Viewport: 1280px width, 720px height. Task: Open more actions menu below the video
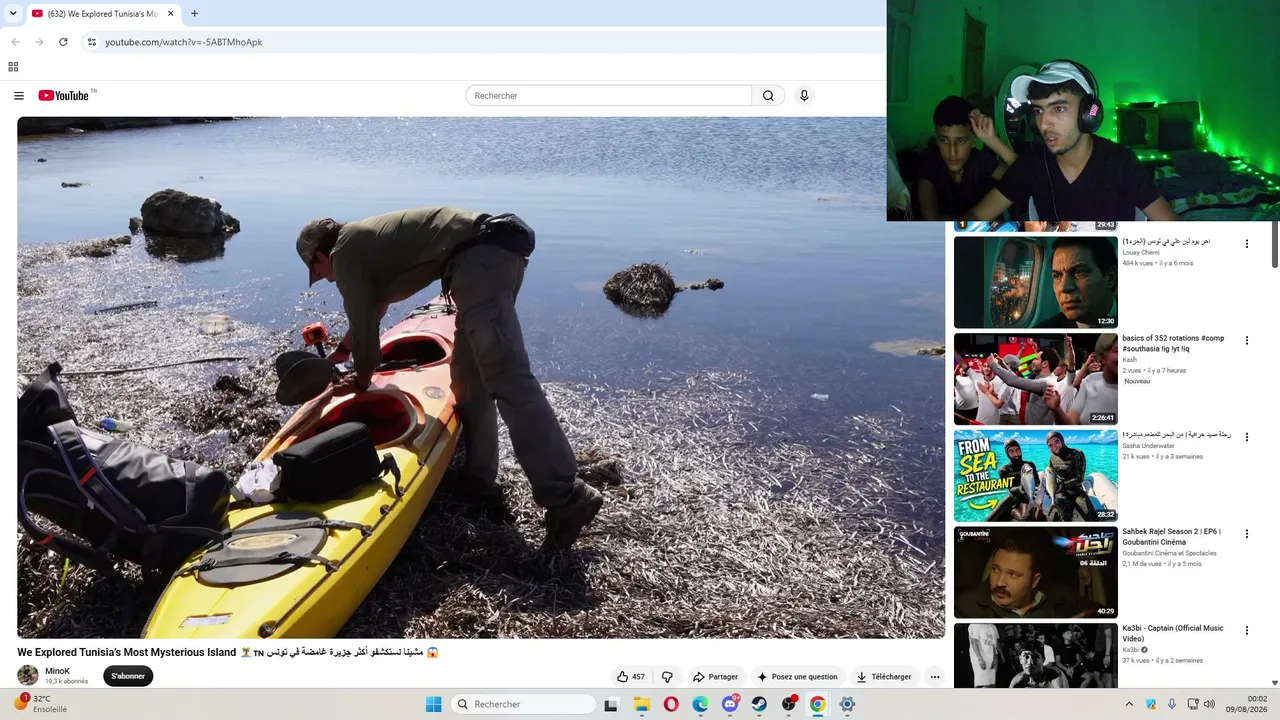[935, 677]
